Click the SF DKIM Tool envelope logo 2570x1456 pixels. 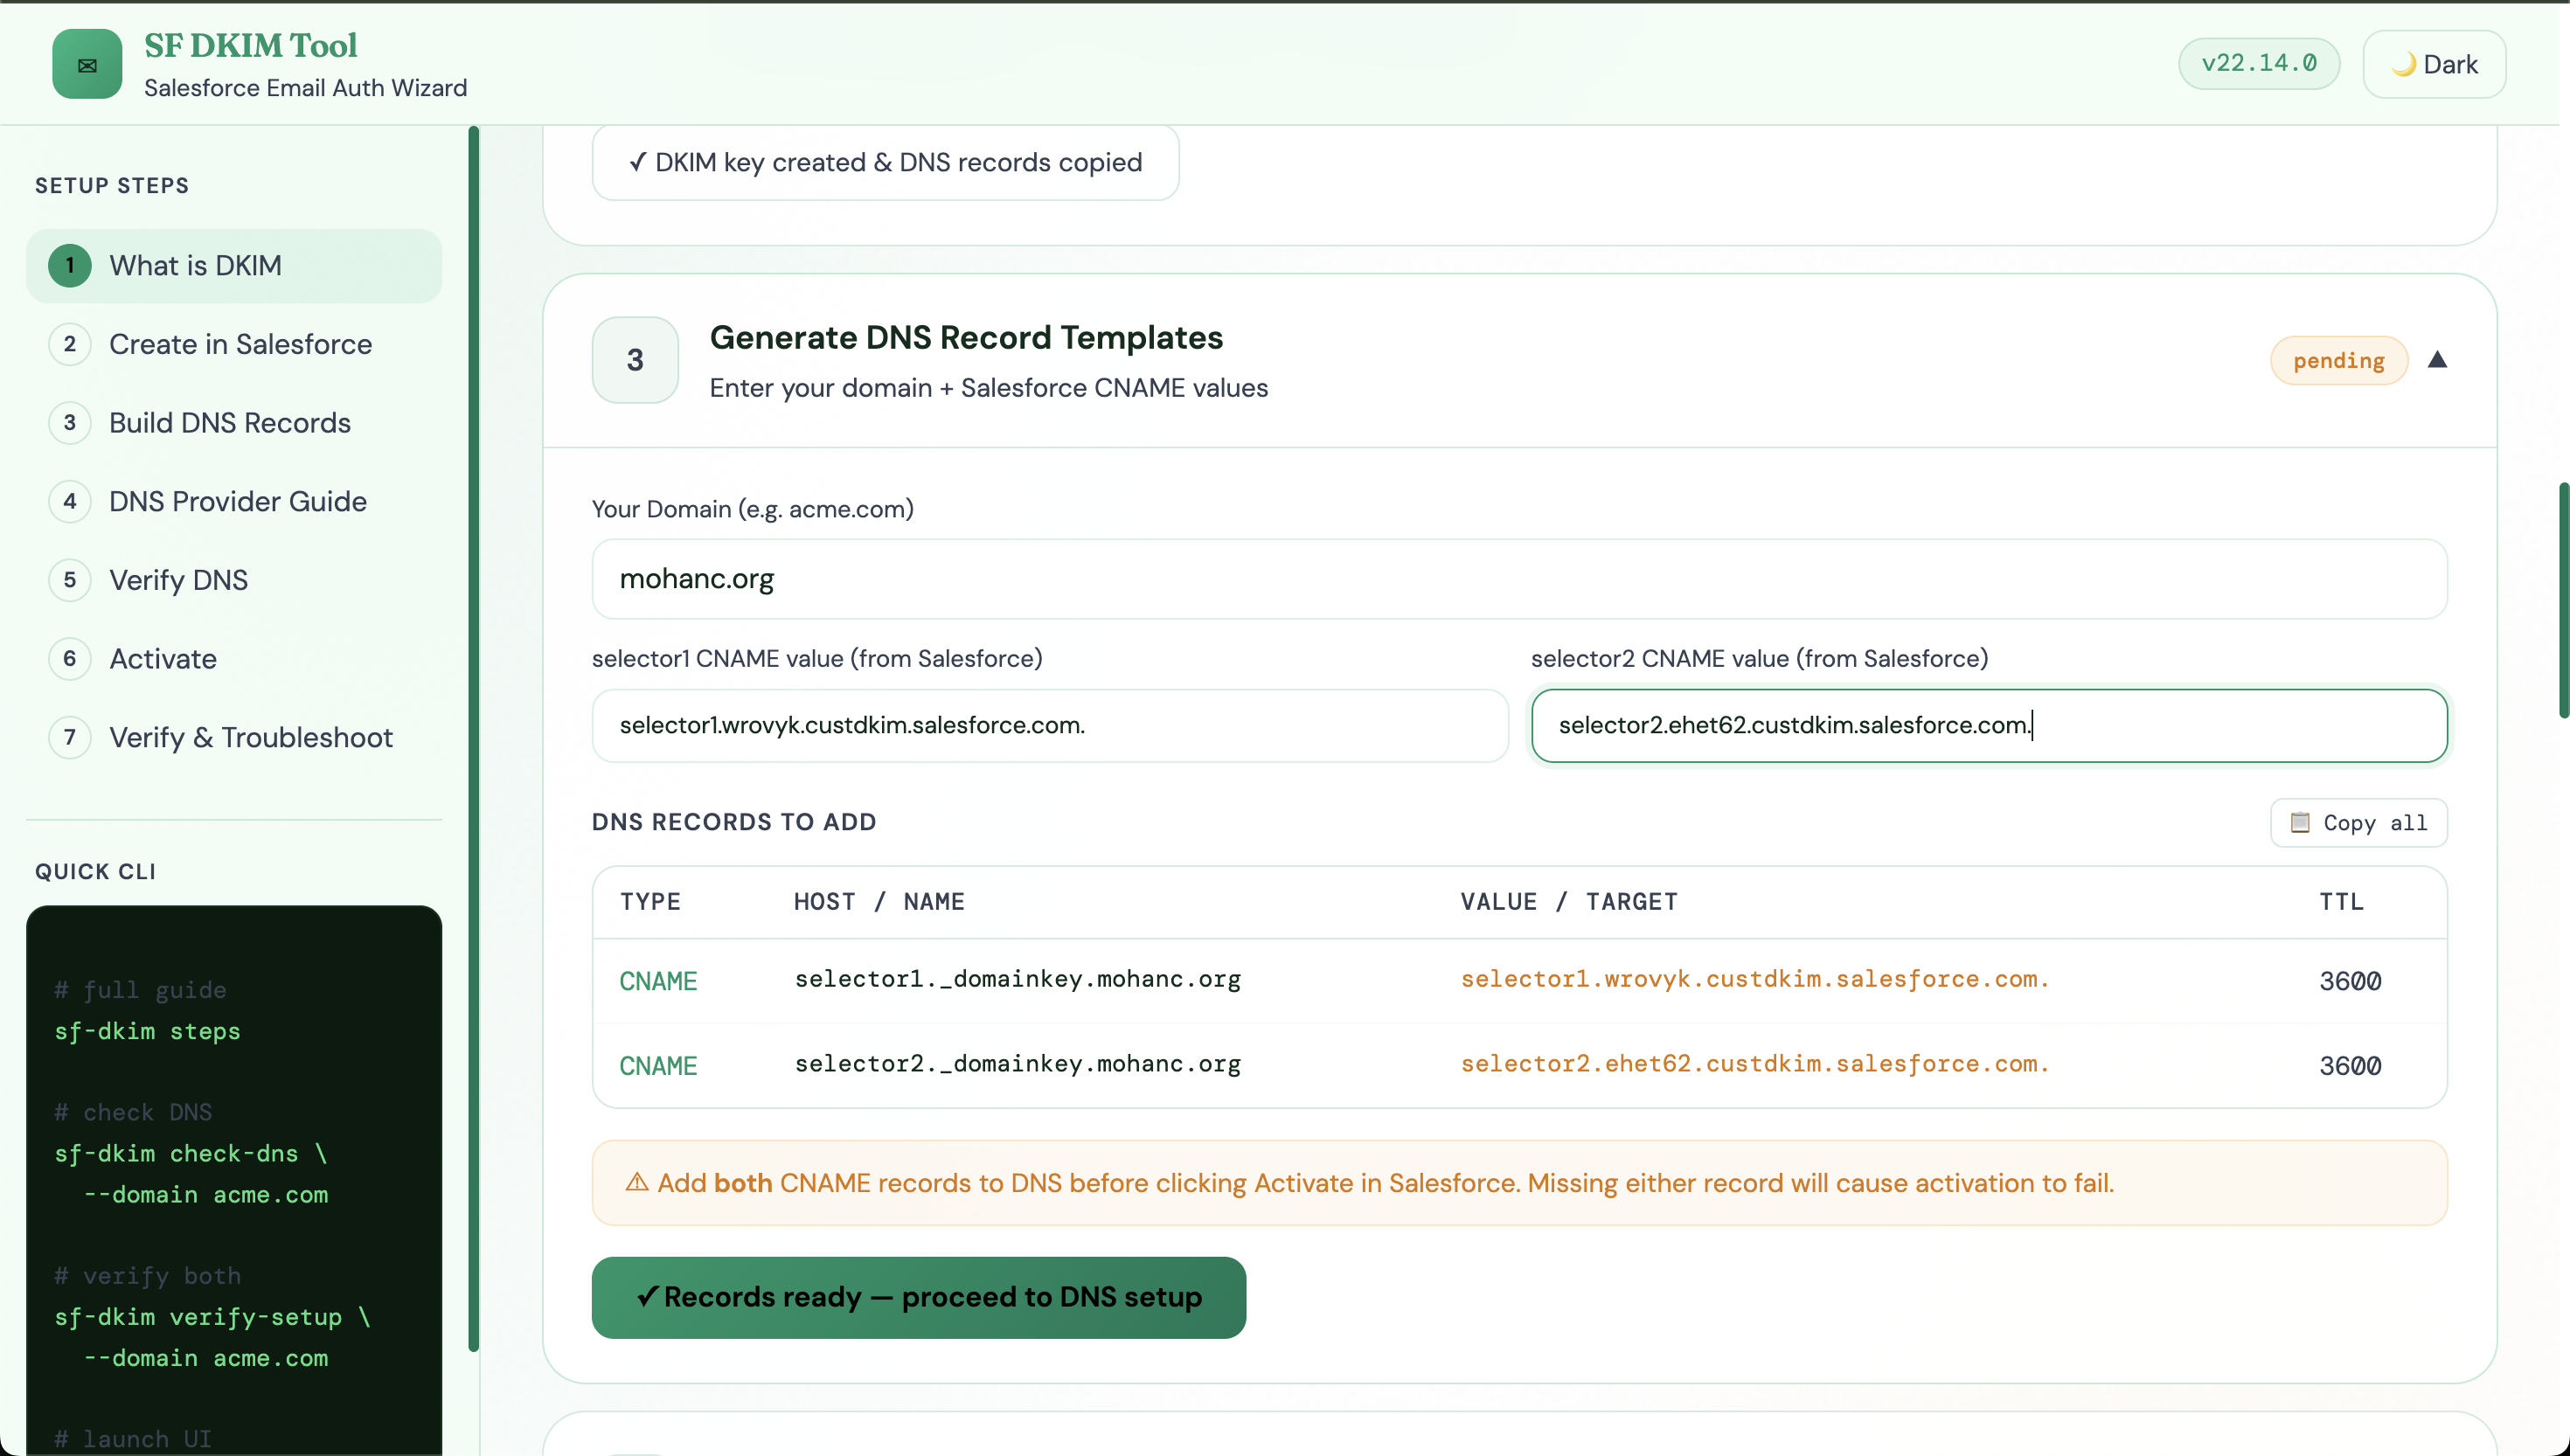tap(86, 64)
